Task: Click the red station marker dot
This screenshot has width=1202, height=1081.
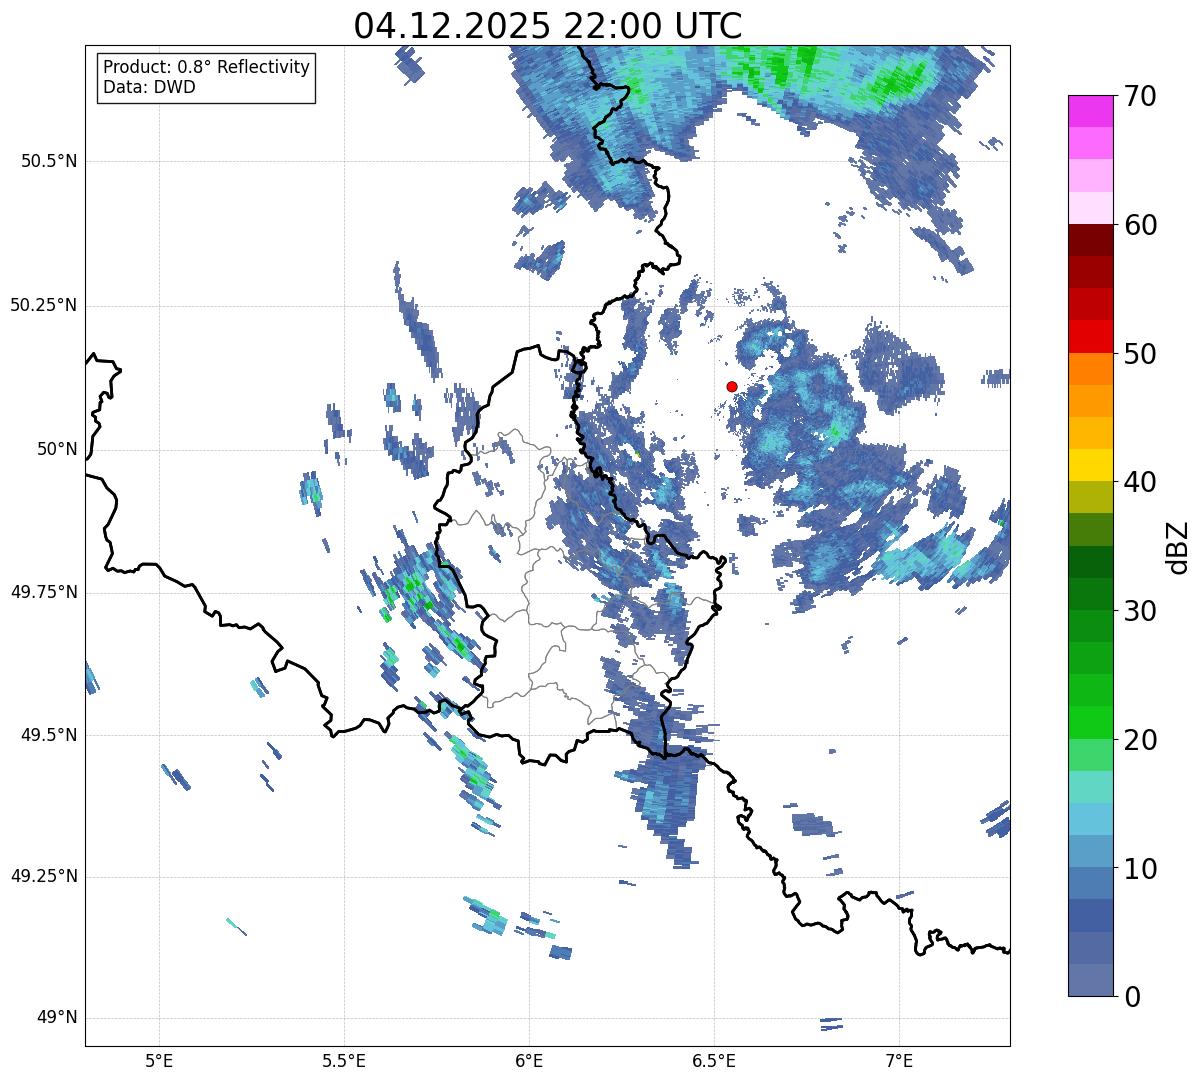Action: 732,386
